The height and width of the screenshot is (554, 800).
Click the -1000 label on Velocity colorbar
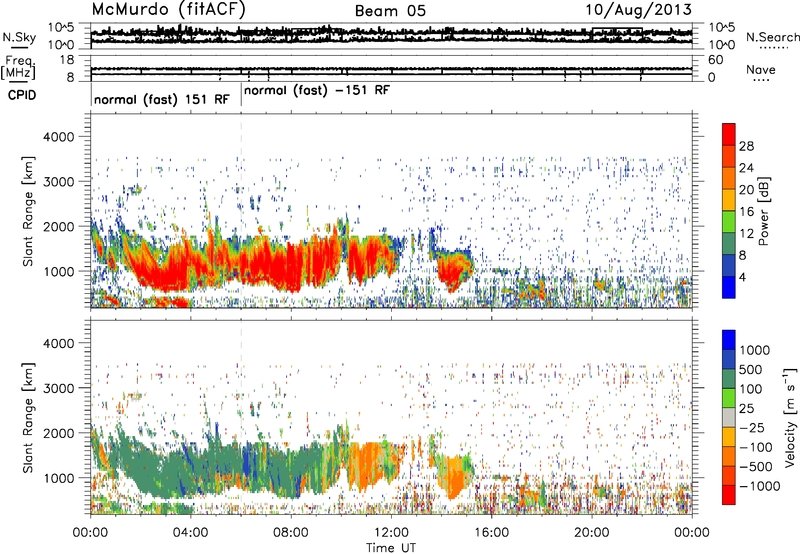click(x=759, y=486)
